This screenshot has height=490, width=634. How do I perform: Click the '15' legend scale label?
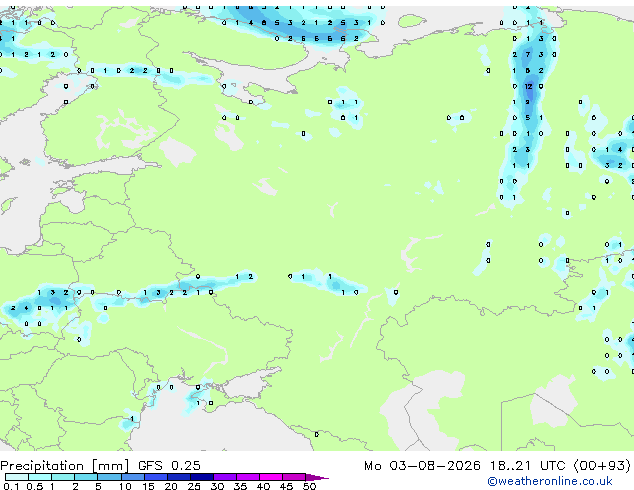(x=148, y=486)
